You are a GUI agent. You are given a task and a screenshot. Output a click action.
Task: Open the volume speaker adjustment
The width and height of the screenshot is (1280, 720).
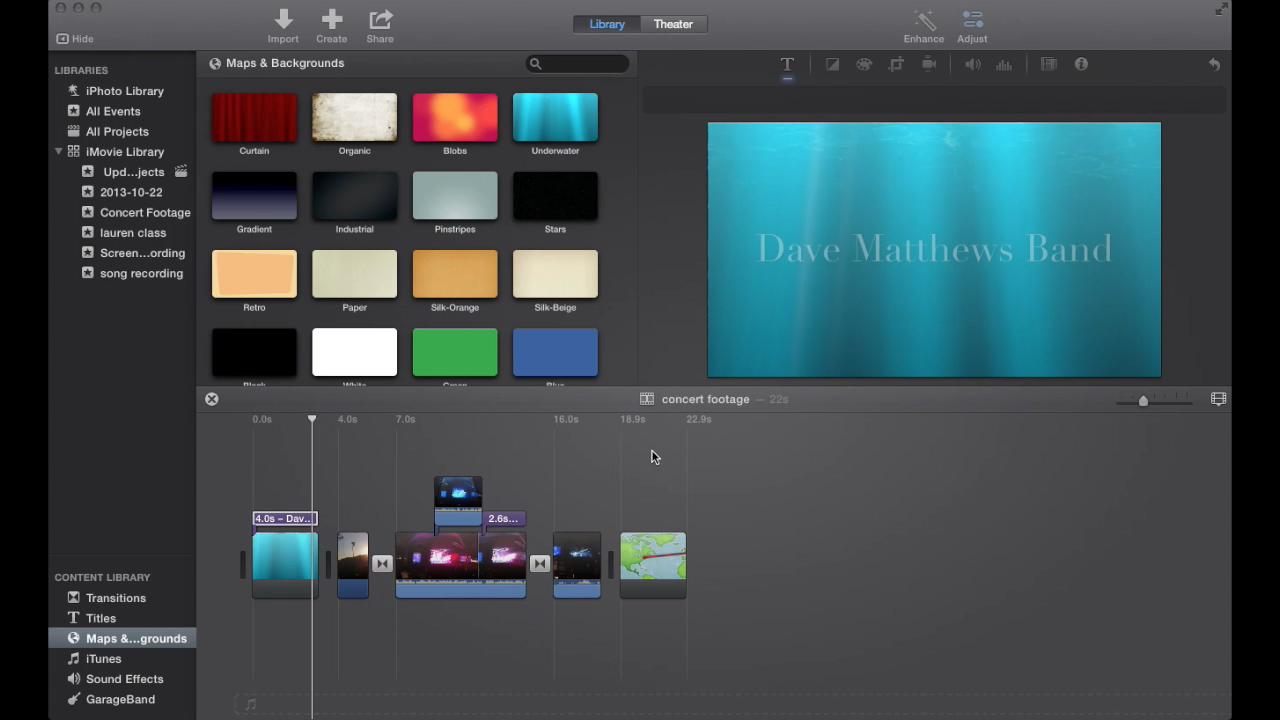(972, 64)
